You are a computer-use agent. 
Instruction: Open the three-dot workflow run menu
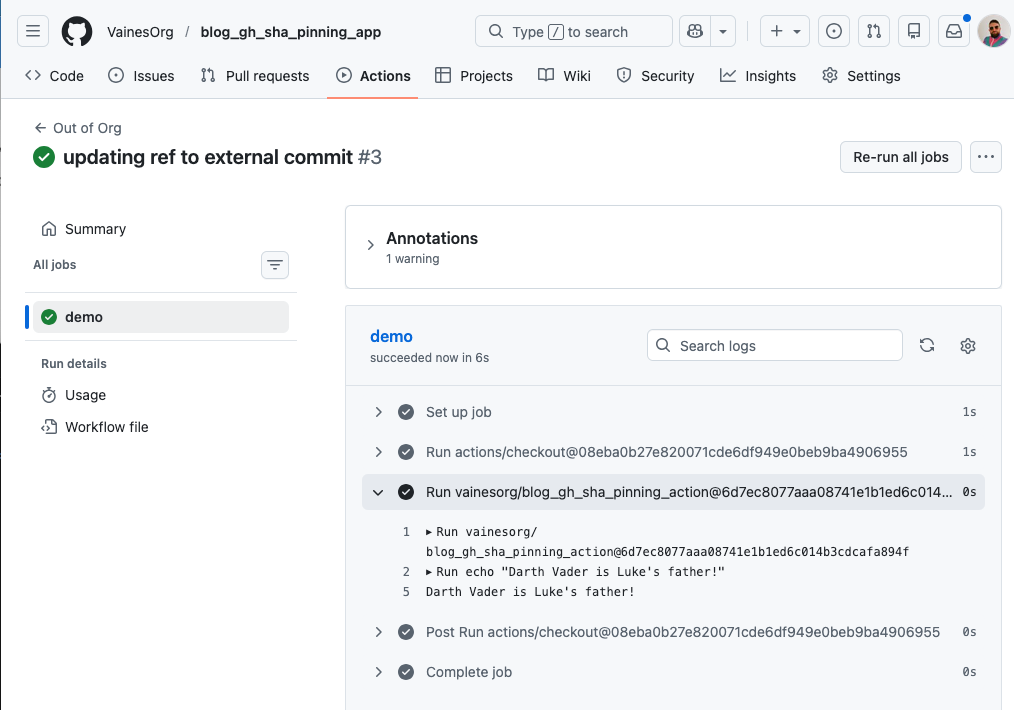(x=986, y=157)
